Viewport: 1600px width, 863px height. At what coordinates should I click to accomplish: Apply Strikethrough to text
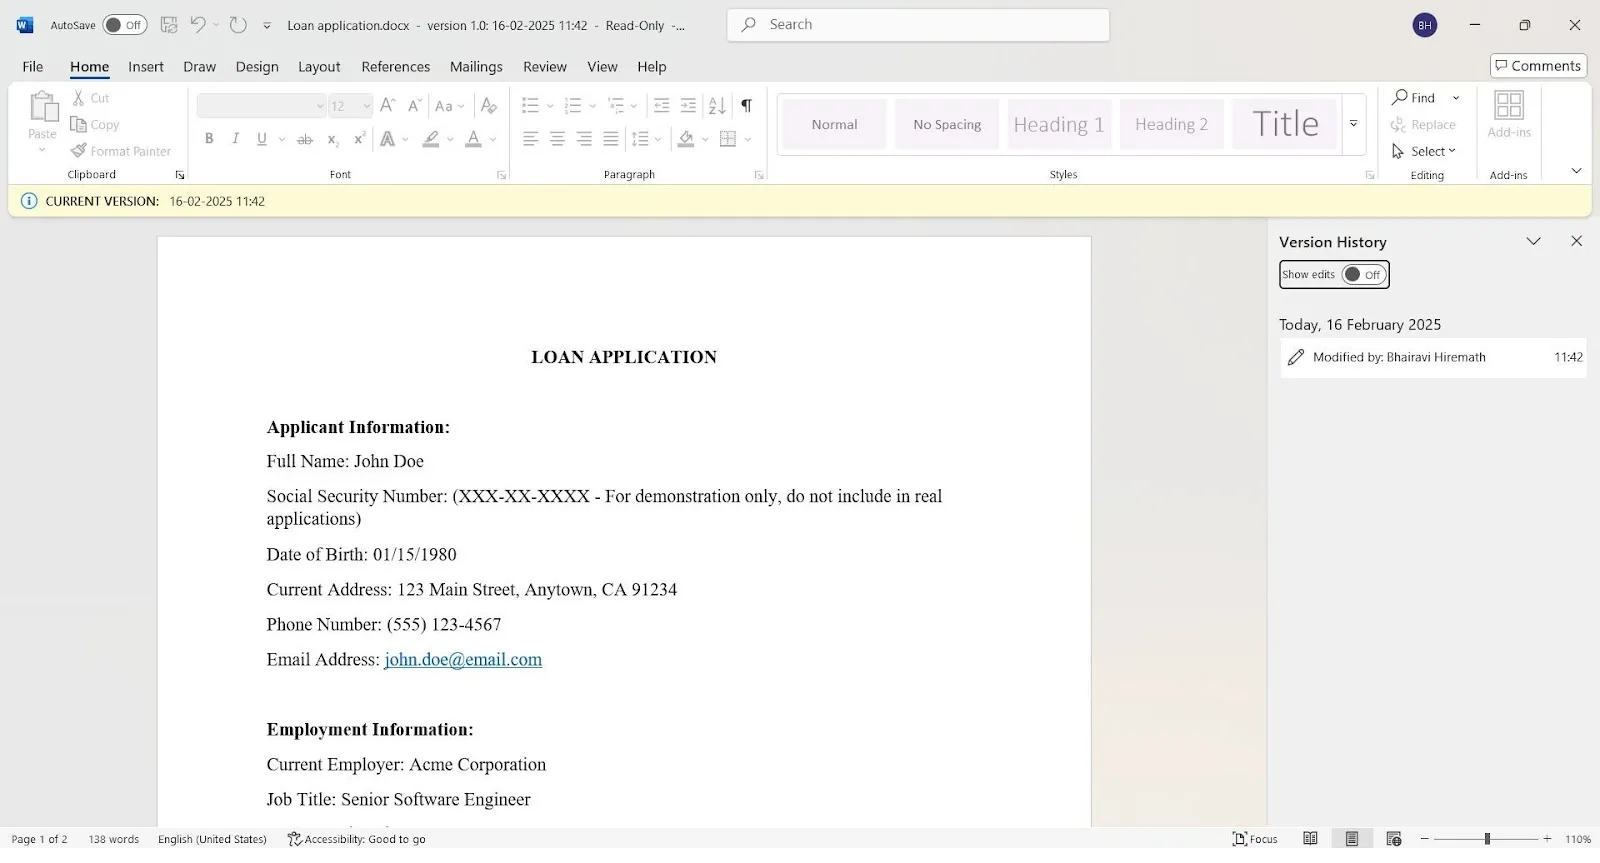pos(305,139)
